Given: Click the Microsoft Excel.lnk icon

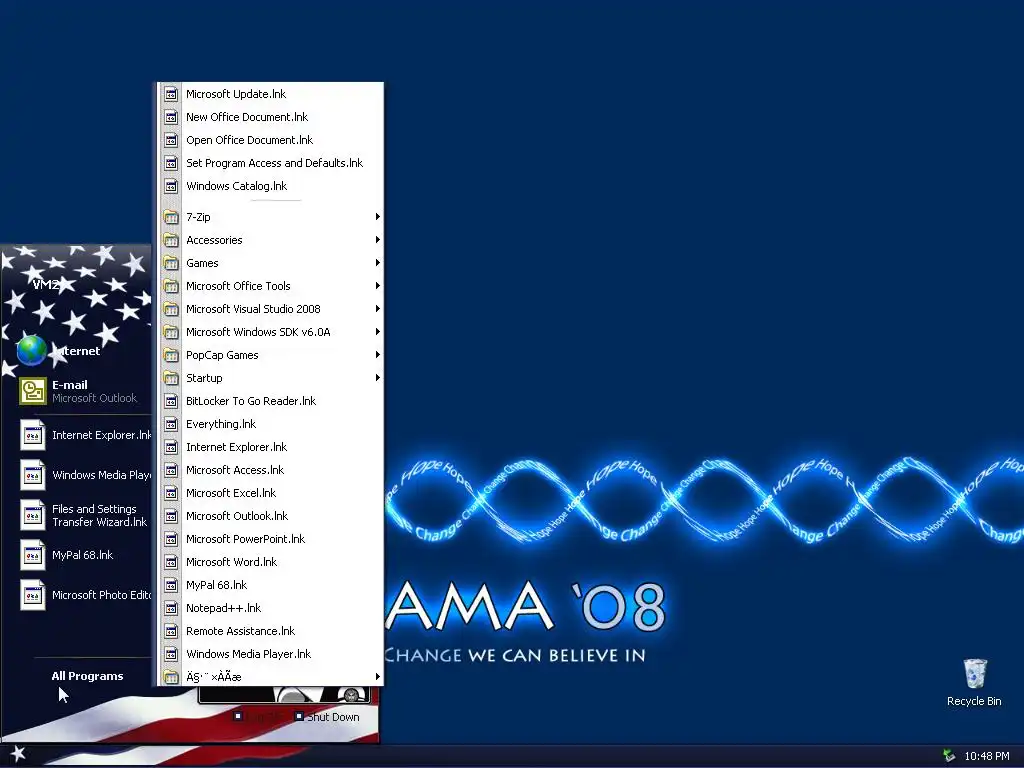Looking at the screenshot, I should [171, 493].
